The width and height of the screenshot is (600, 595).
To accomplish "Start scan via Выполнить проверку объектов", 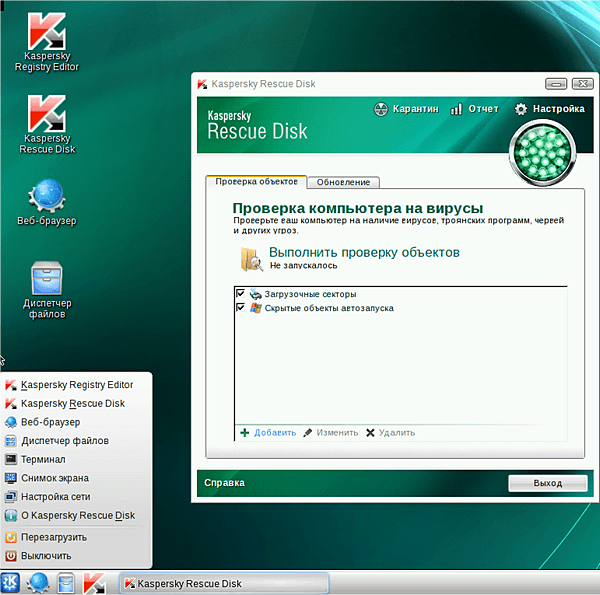I will point(364,252).
